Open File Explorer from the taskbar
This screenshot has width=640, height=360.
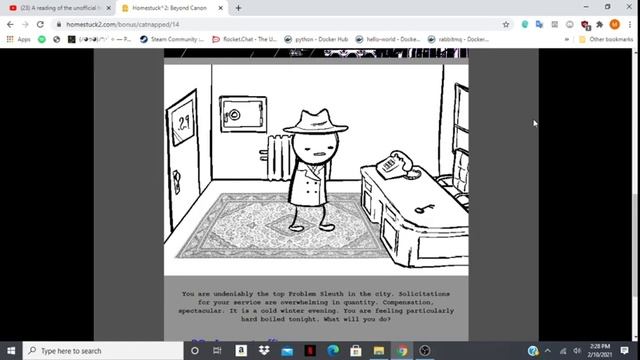379,351
